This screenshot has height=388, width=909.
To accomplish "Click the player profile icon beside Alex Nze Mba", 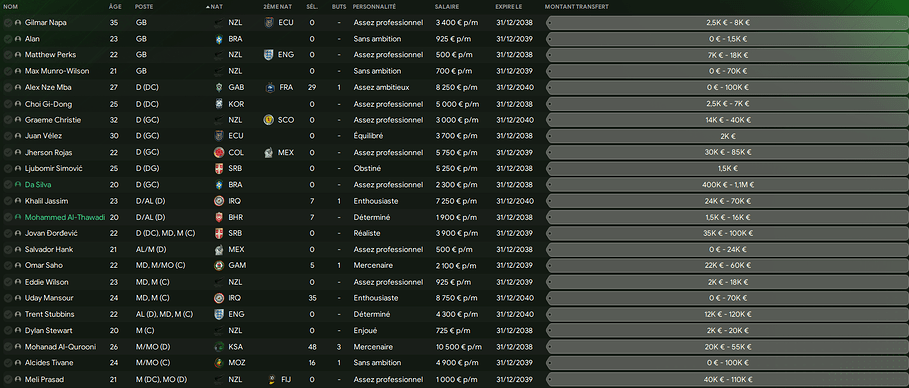I will [x=18, y=88].
